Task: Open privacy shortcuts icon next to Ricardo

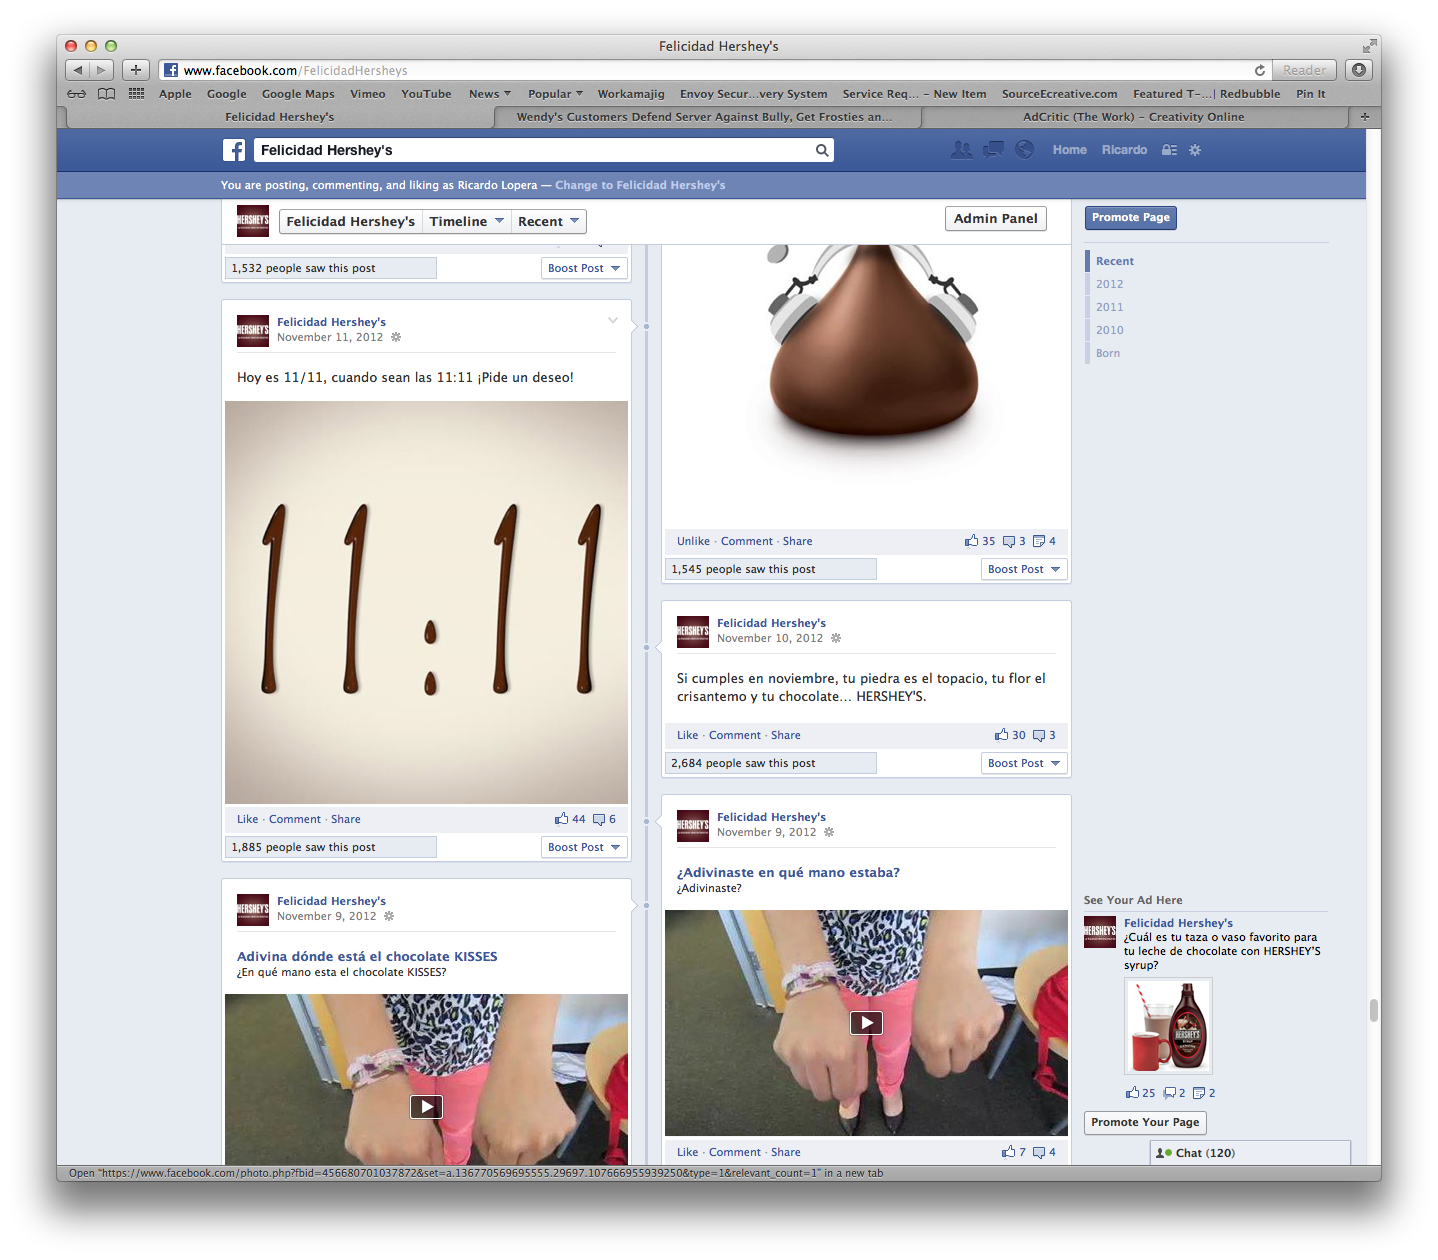Action: [1169, 150]
